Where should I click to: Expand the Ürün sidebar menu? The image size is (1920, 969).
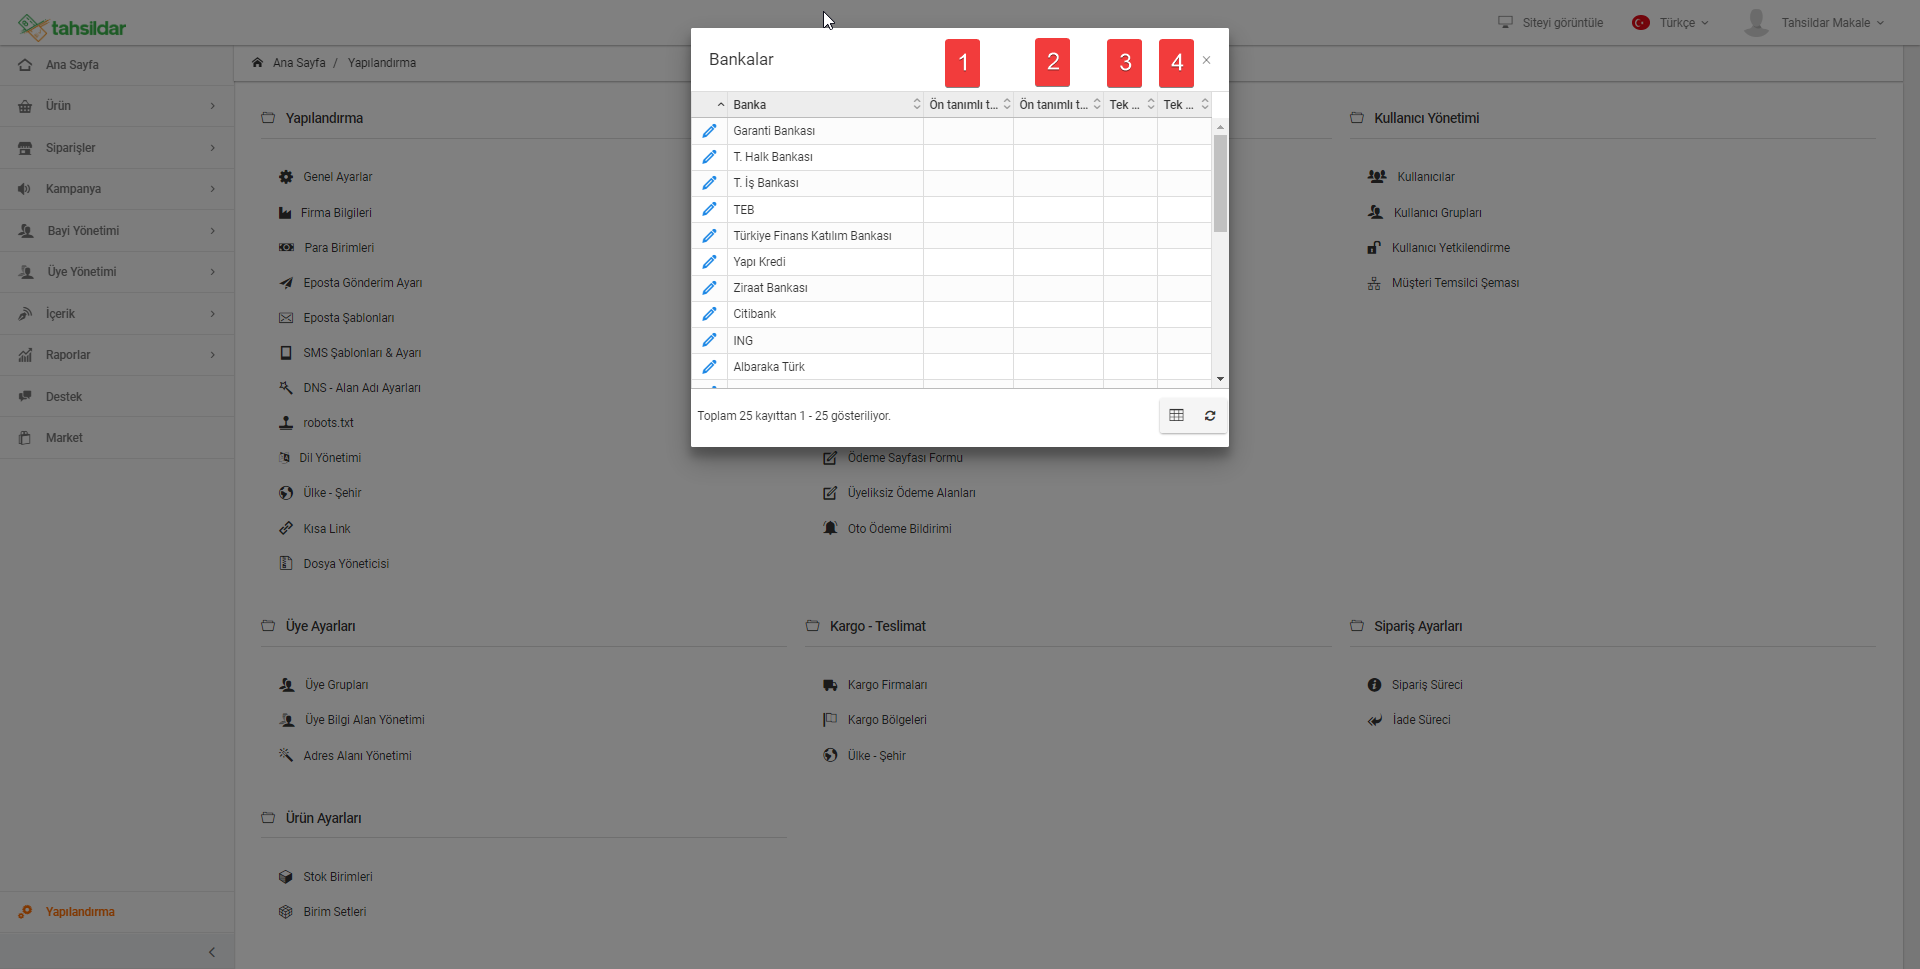[117, 106]
